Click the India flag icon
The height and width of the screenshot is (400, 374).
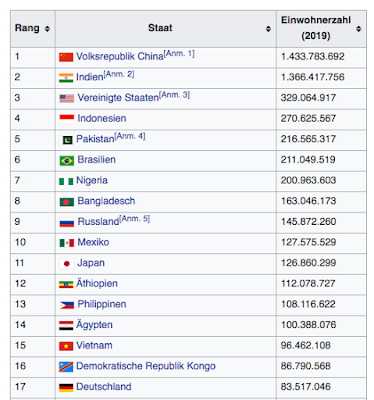pos(66,78)
